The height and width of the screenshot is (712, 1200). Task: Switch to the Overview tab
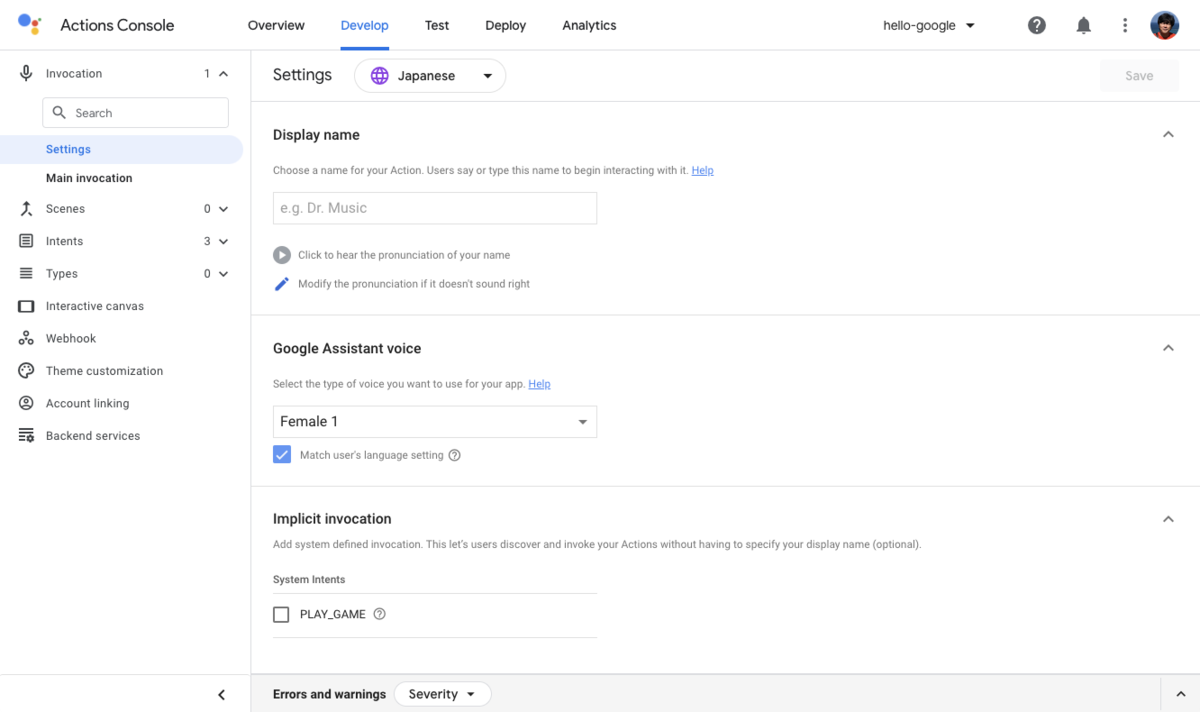pyautogui.click(x=276, y=25)
